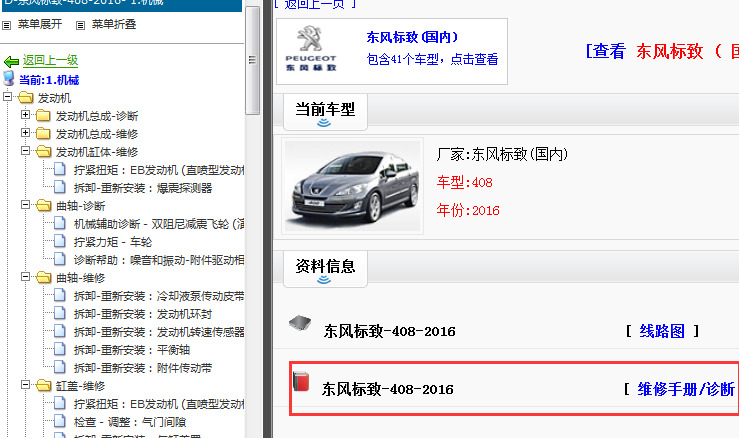Select the 发动机总成-维修 folder icon
Viewport: 739px width, 438px height.
pyautogui.click(x=43, y=133)
